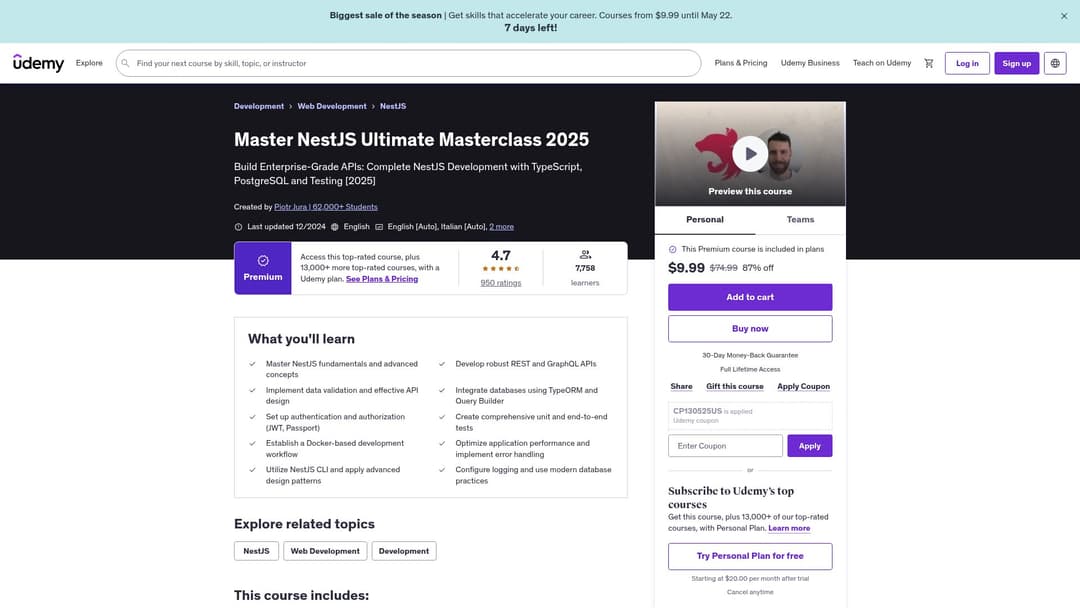Click the Premium included check icon

tap(672, 249)
